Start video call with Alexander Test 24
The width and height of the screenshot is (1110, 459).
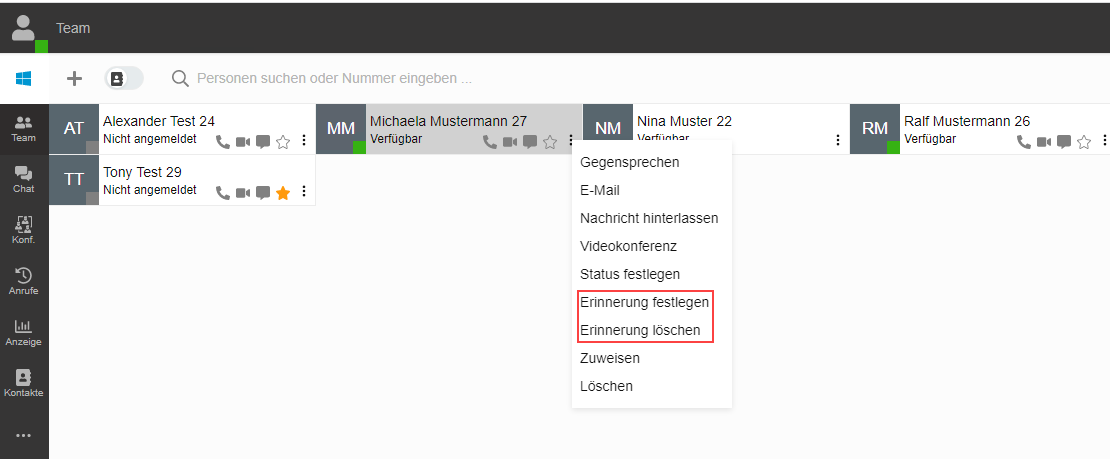tap(243, 142)
